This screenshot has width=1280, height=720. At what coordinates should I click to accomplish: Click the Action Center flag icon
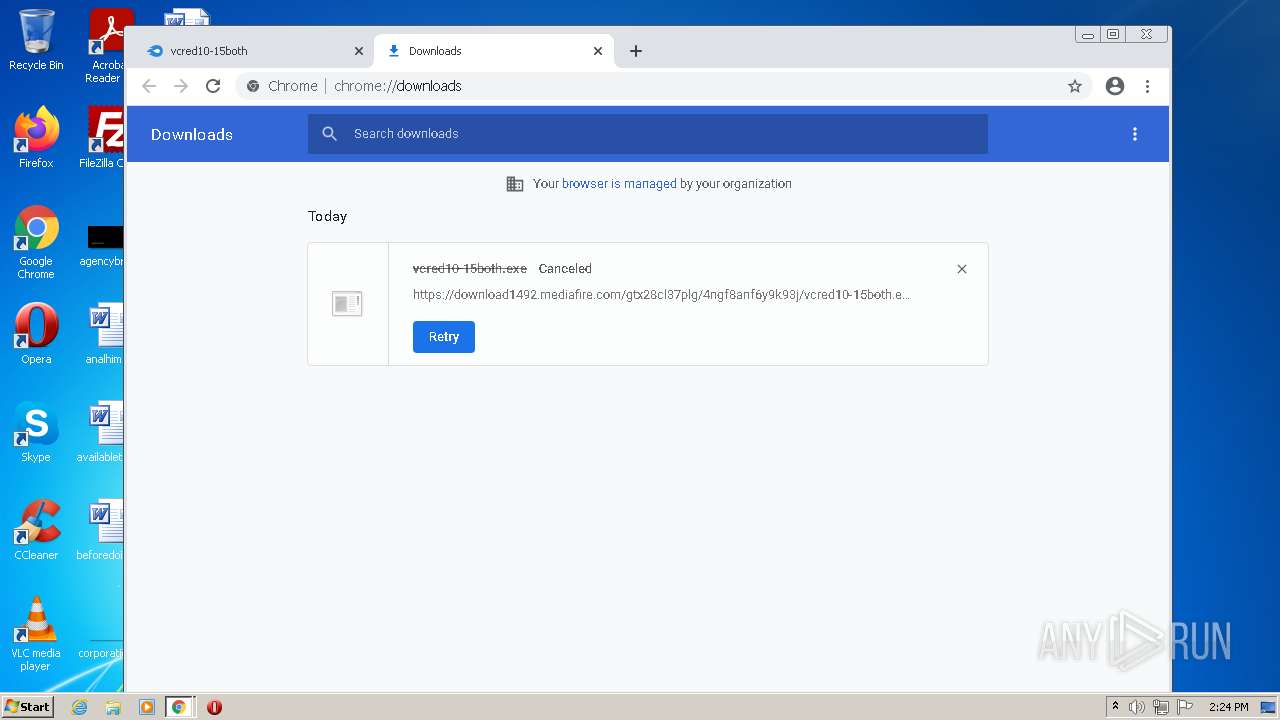tap(1183, 707)
